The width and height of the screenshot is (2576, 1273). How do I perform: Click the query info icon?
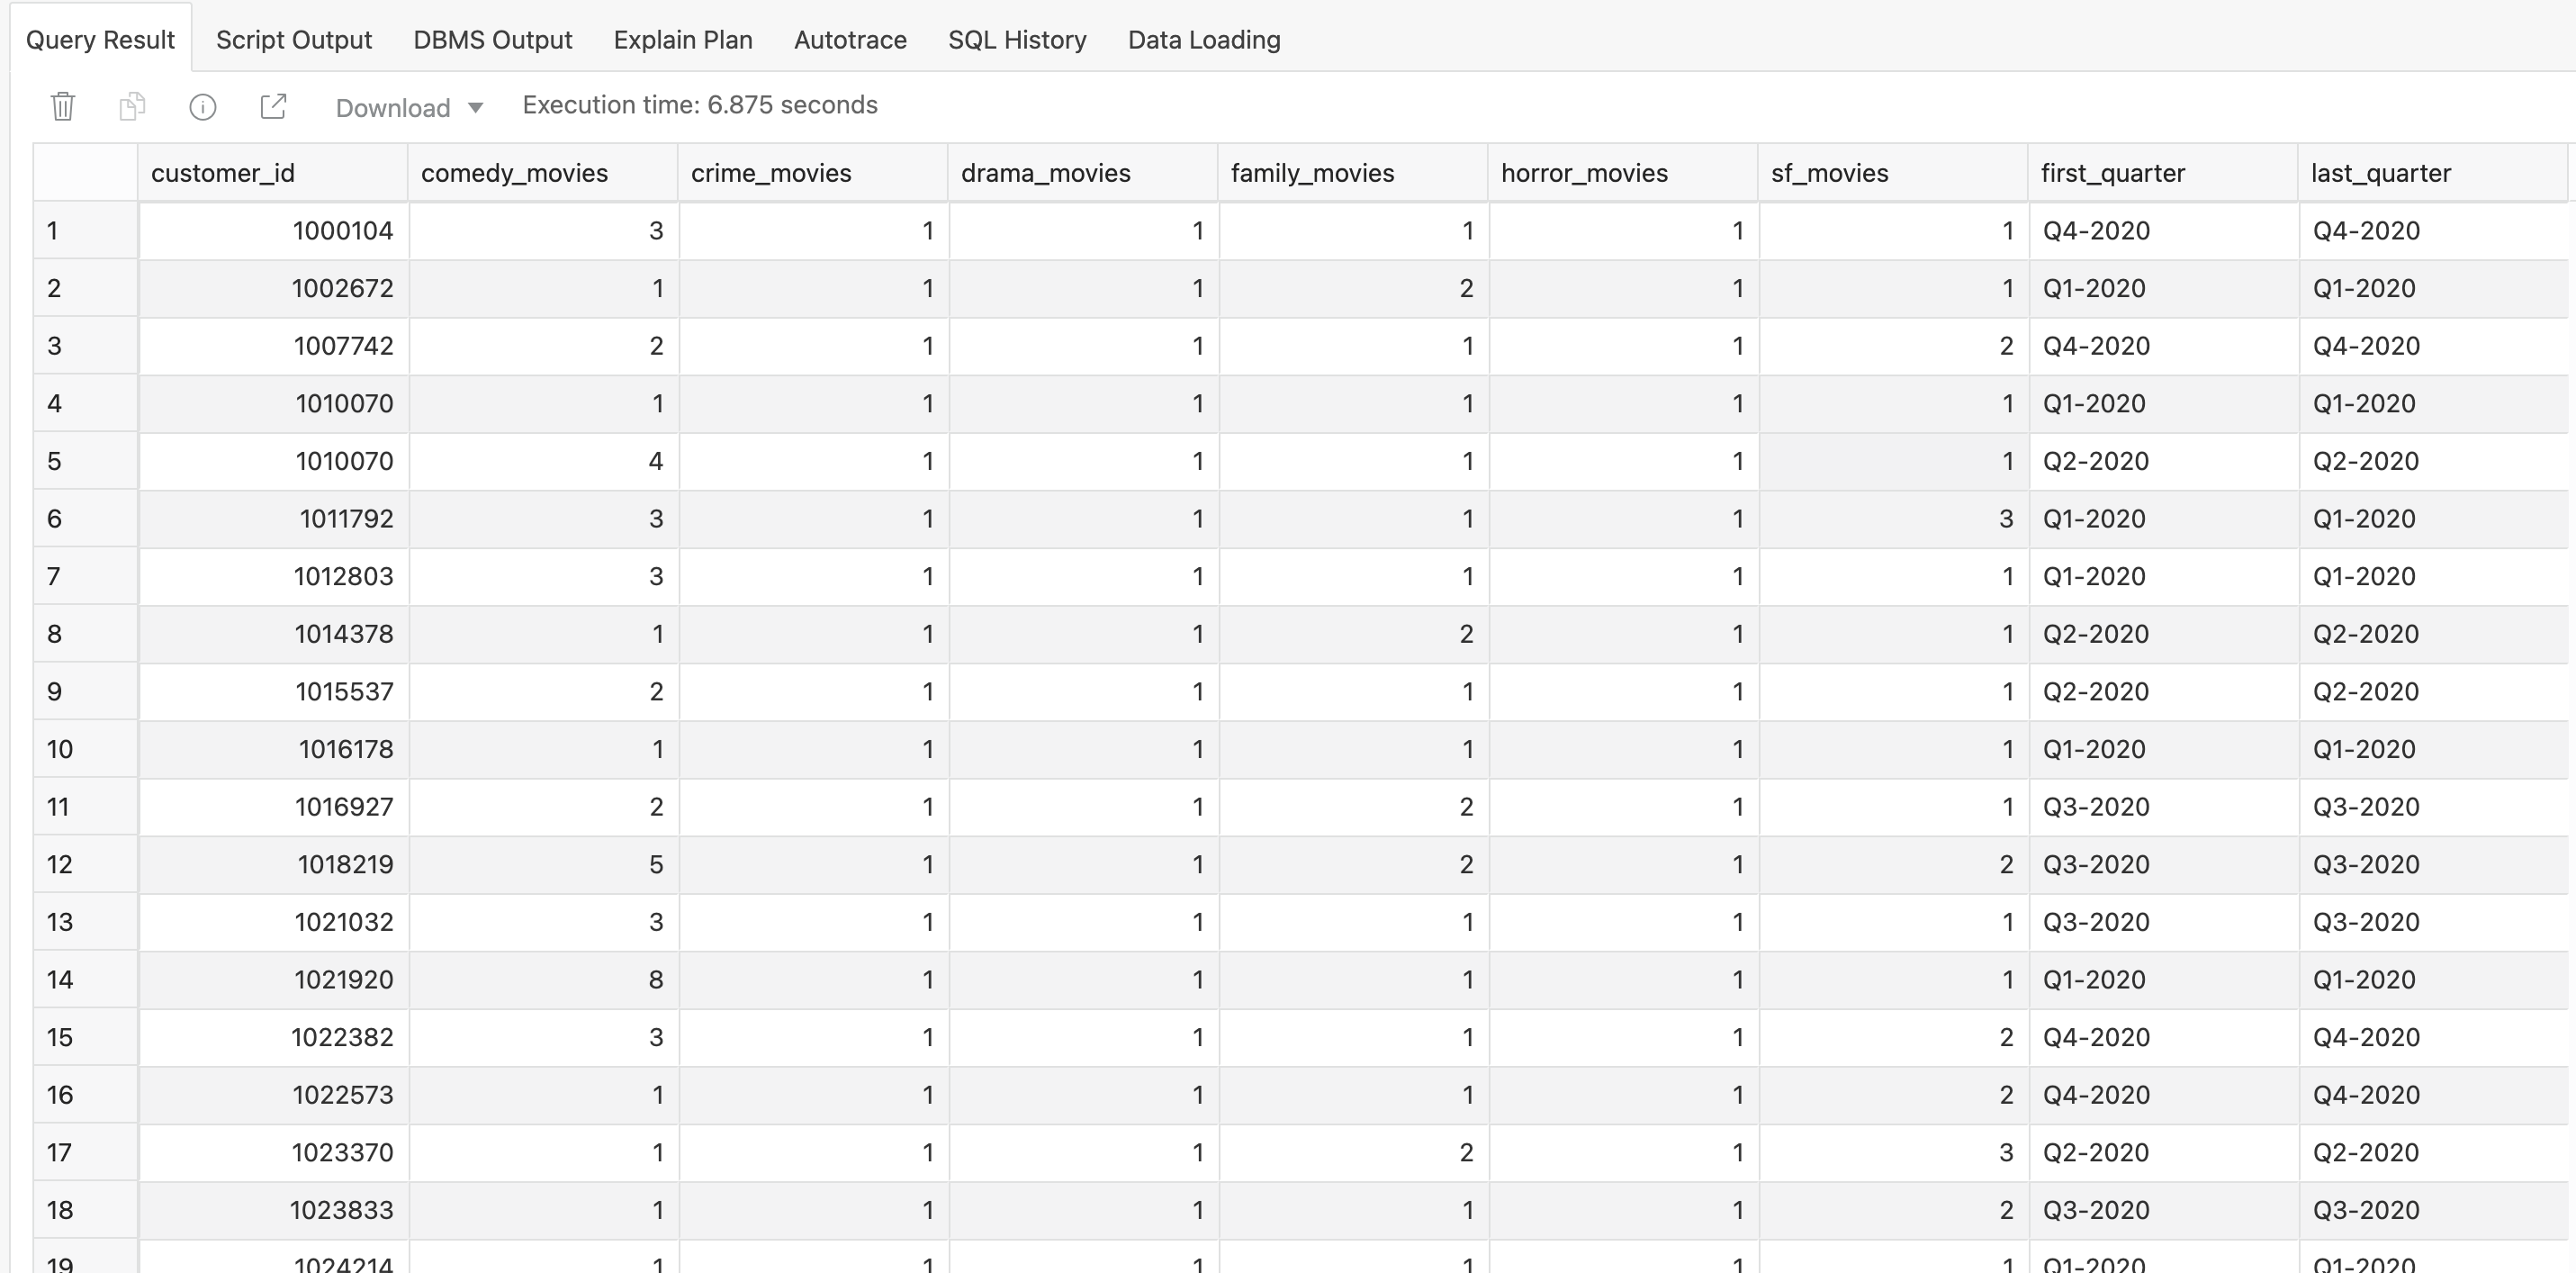coord(203,107)
